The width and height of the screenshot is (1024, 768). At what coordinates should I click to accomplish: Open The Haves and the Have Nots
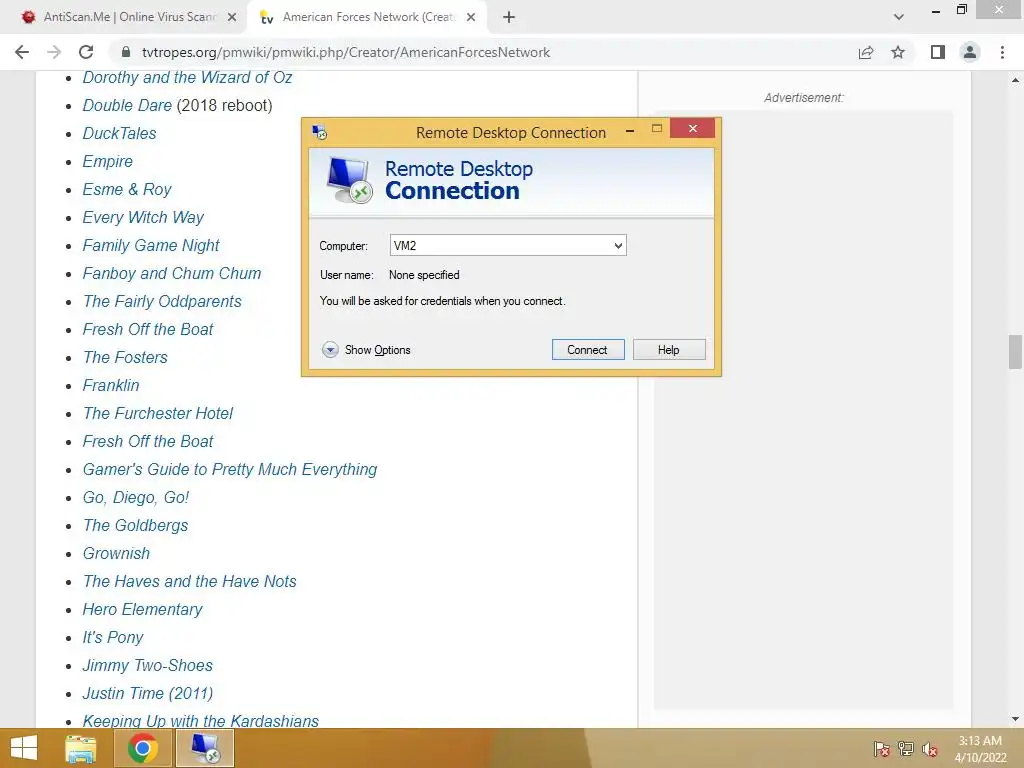[x=189, y=582]
